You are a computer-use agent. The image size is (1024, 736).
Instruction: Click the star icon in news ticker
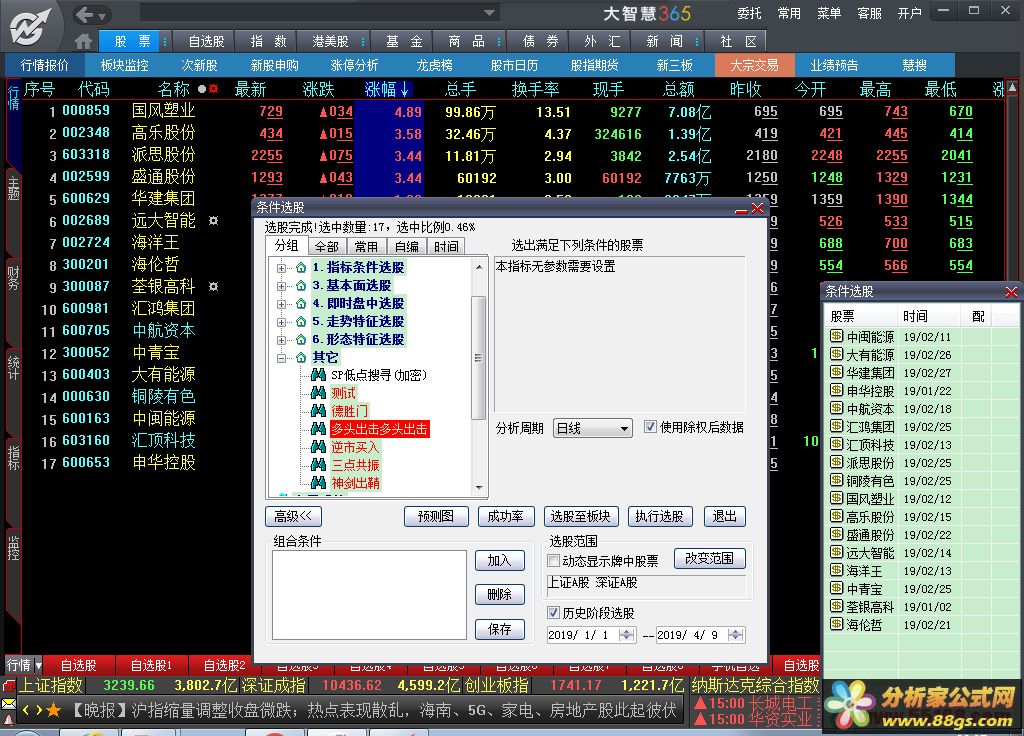pos(54,710)
